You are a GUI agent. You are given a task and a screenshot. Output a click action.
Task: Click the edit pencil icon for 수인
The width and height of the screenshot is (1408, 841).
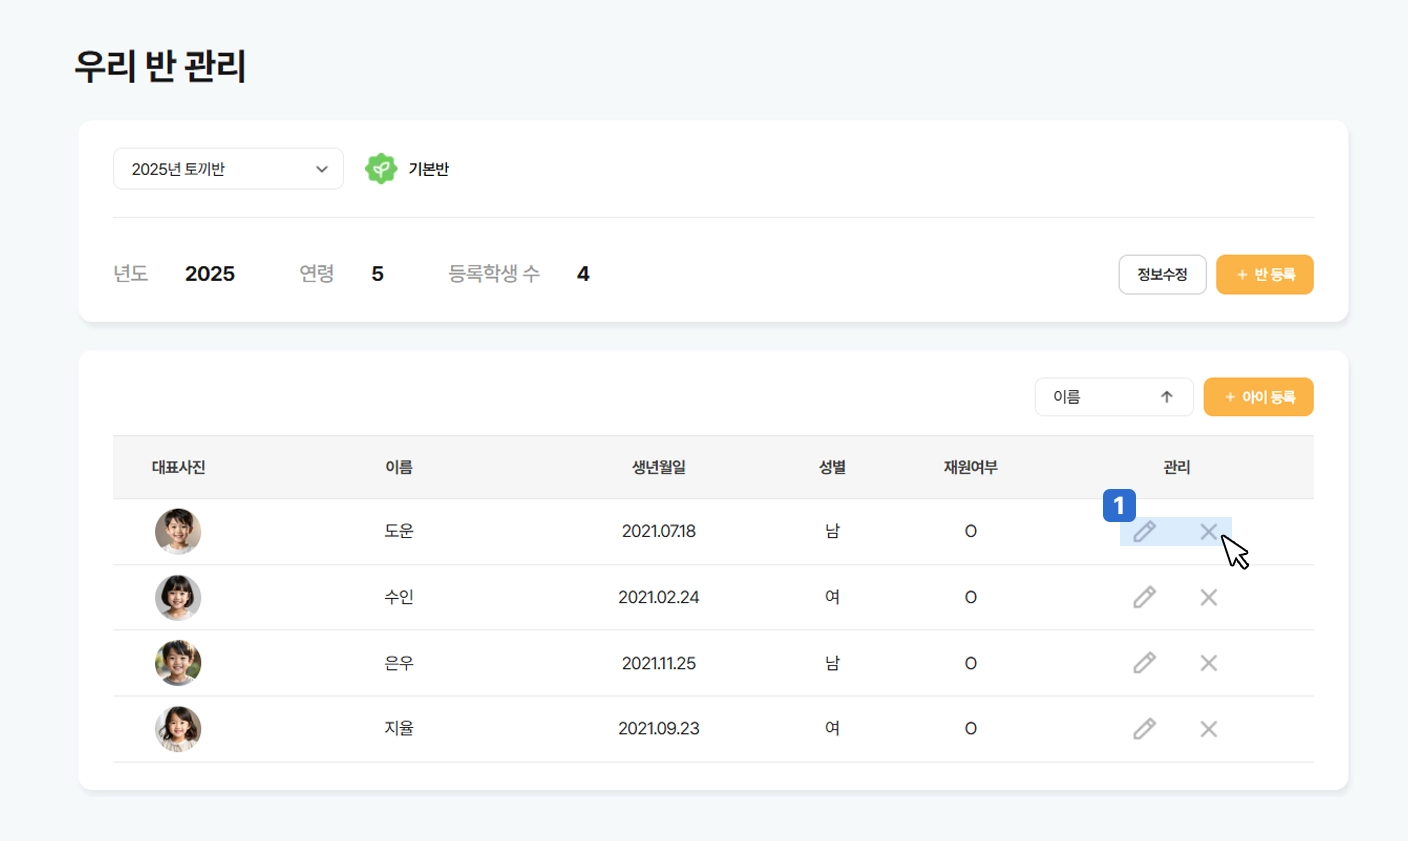click(x=1144, y=597)
